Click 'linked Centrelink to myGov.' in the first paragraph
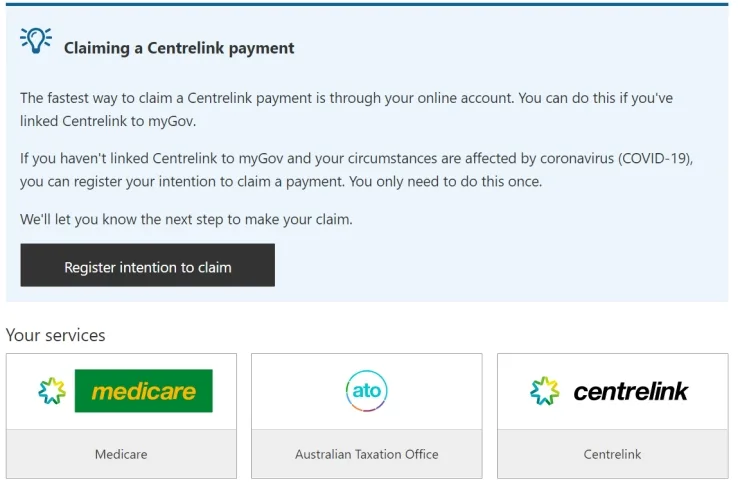Image resolution: width=738 pixels, height=485 pixels. pos(105,121)
